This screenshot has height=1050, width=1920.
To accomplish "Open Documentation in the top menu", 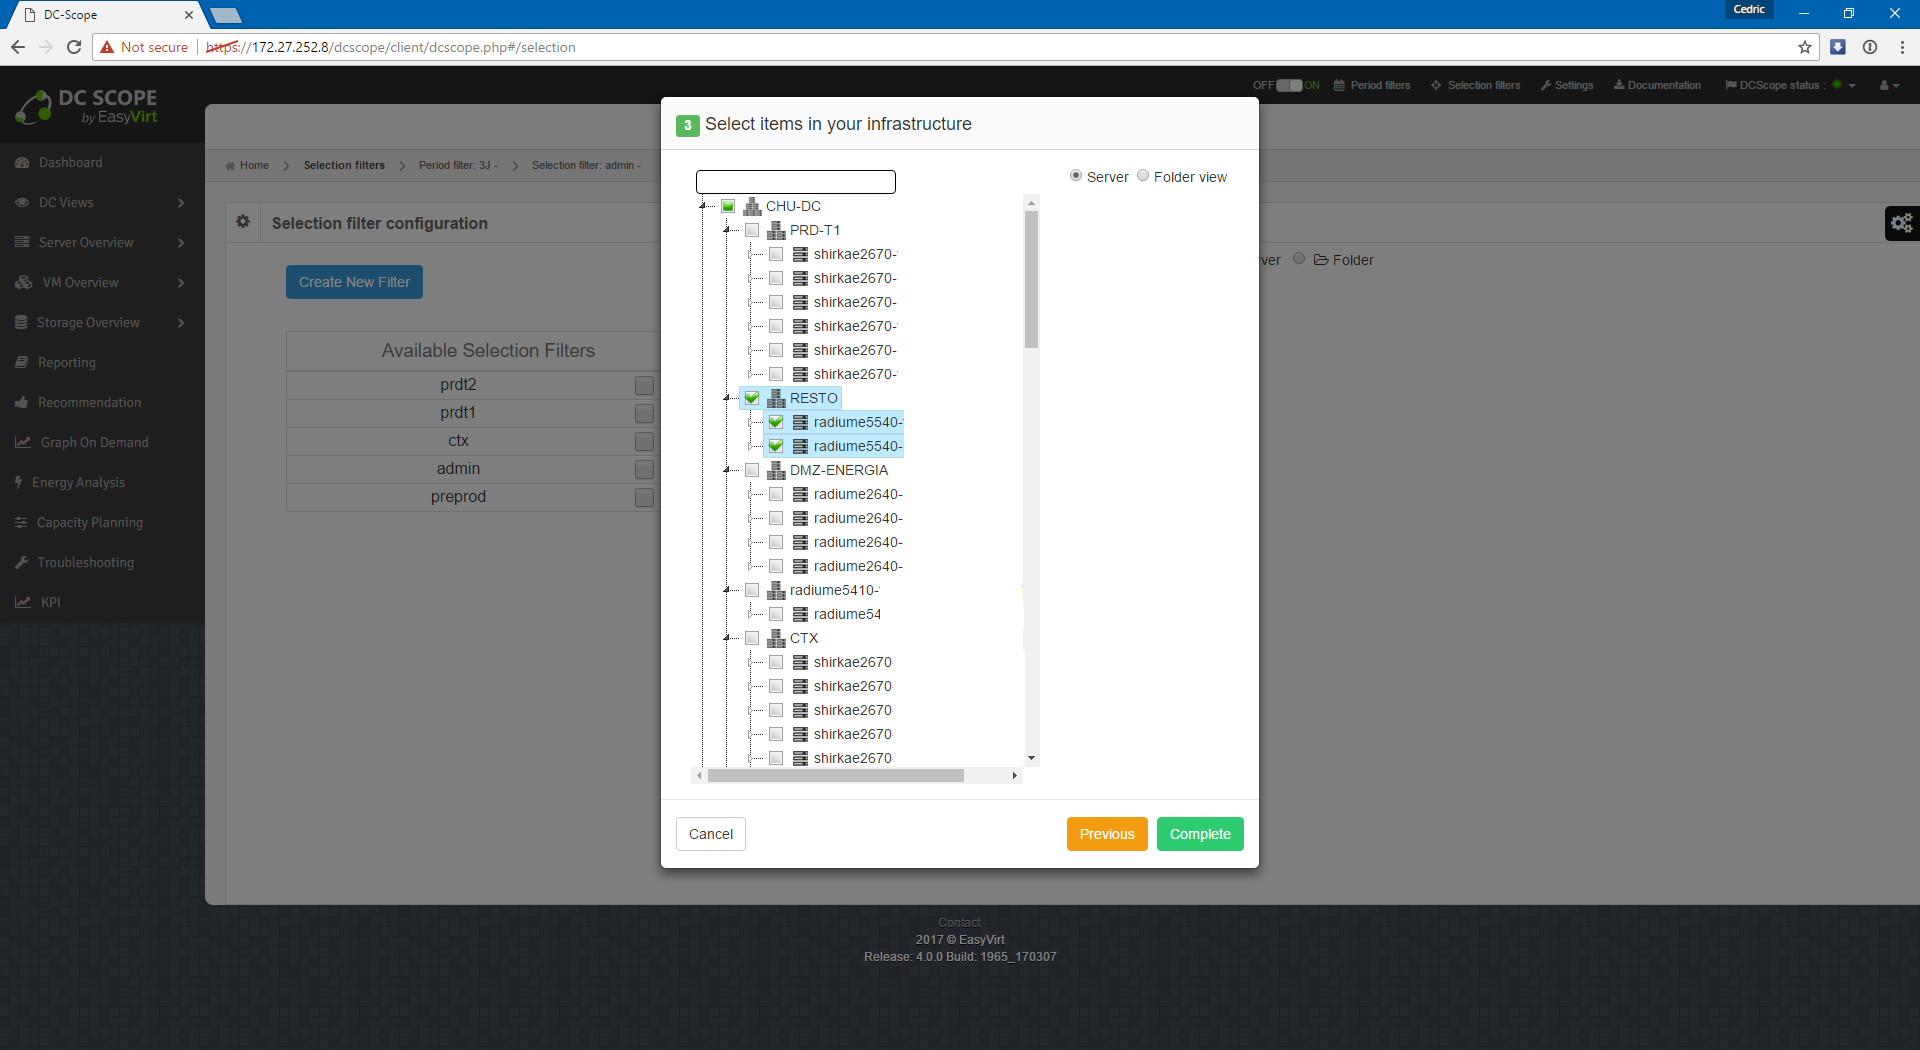I will pyautogui.click(x=1657, y=85).
